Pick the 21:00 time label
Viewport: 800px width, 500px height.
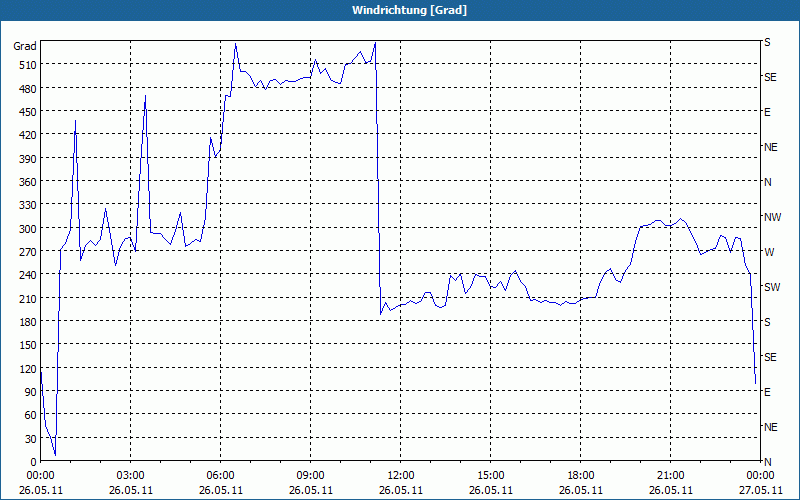click(x=670, y=476)
